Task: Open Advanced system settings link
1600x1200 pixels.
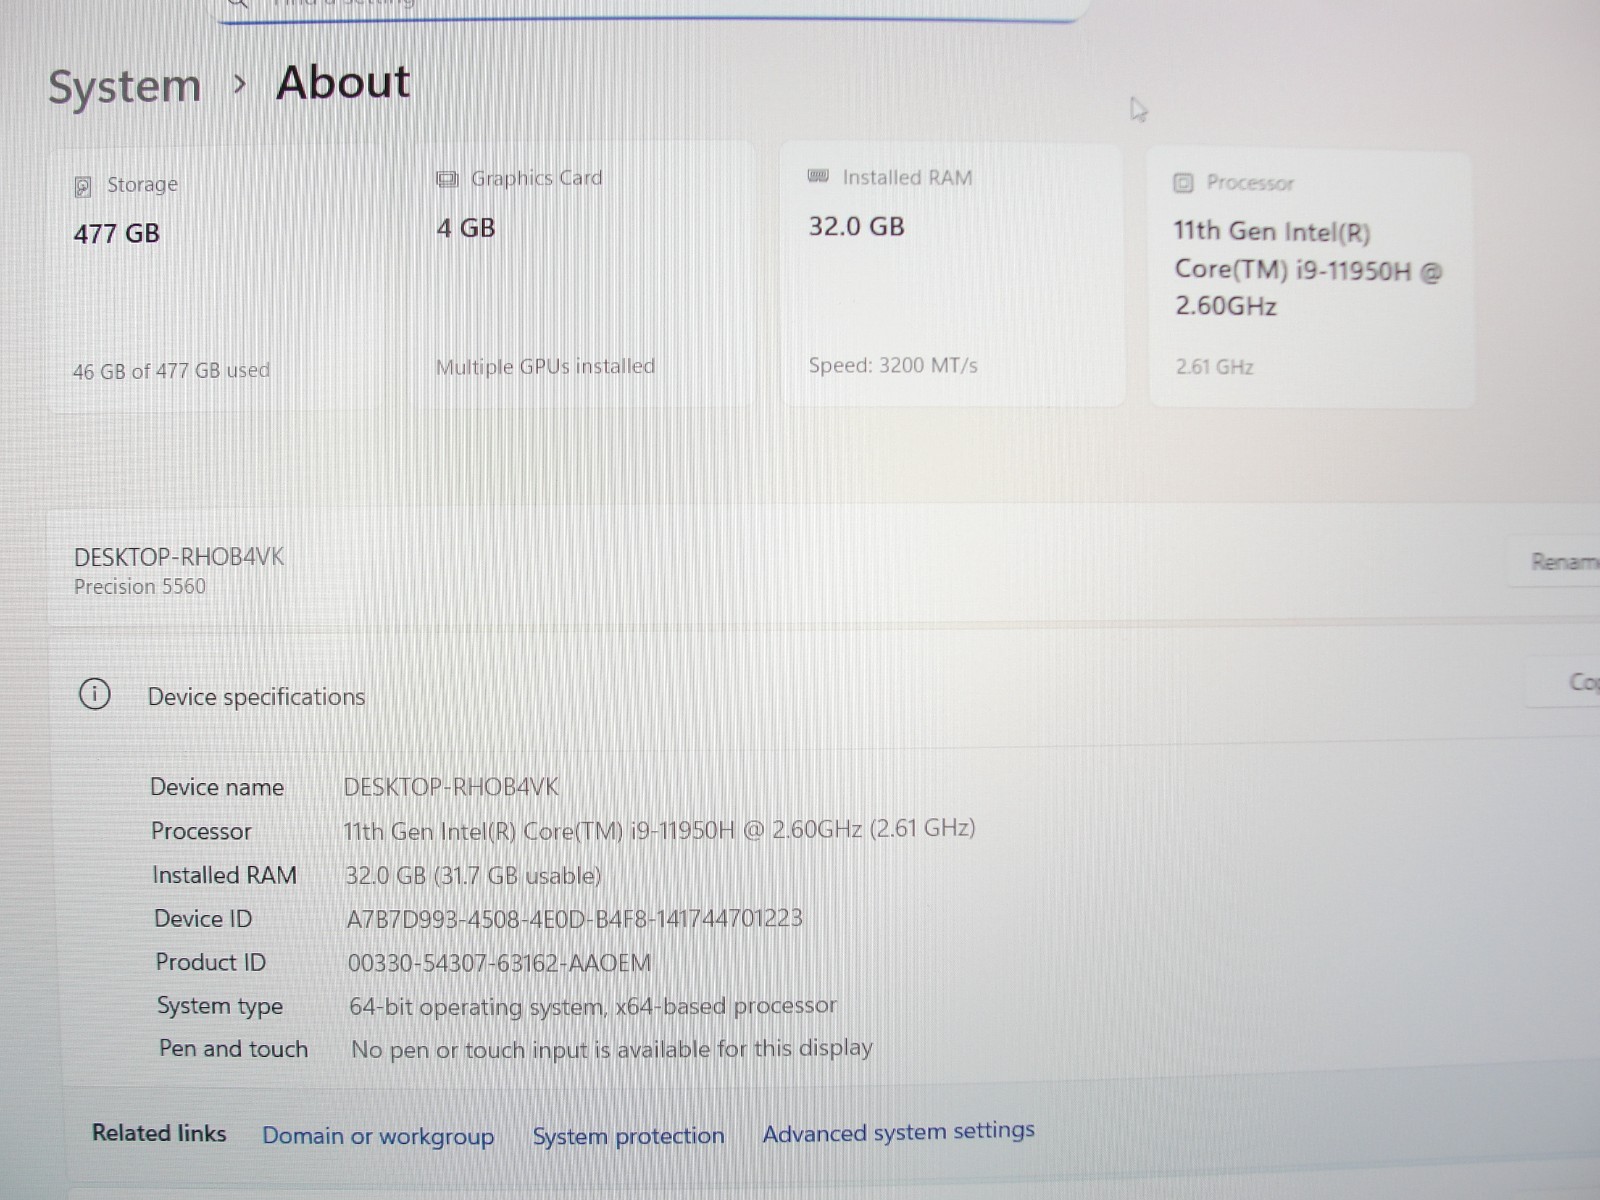Action: [898, 1132]
